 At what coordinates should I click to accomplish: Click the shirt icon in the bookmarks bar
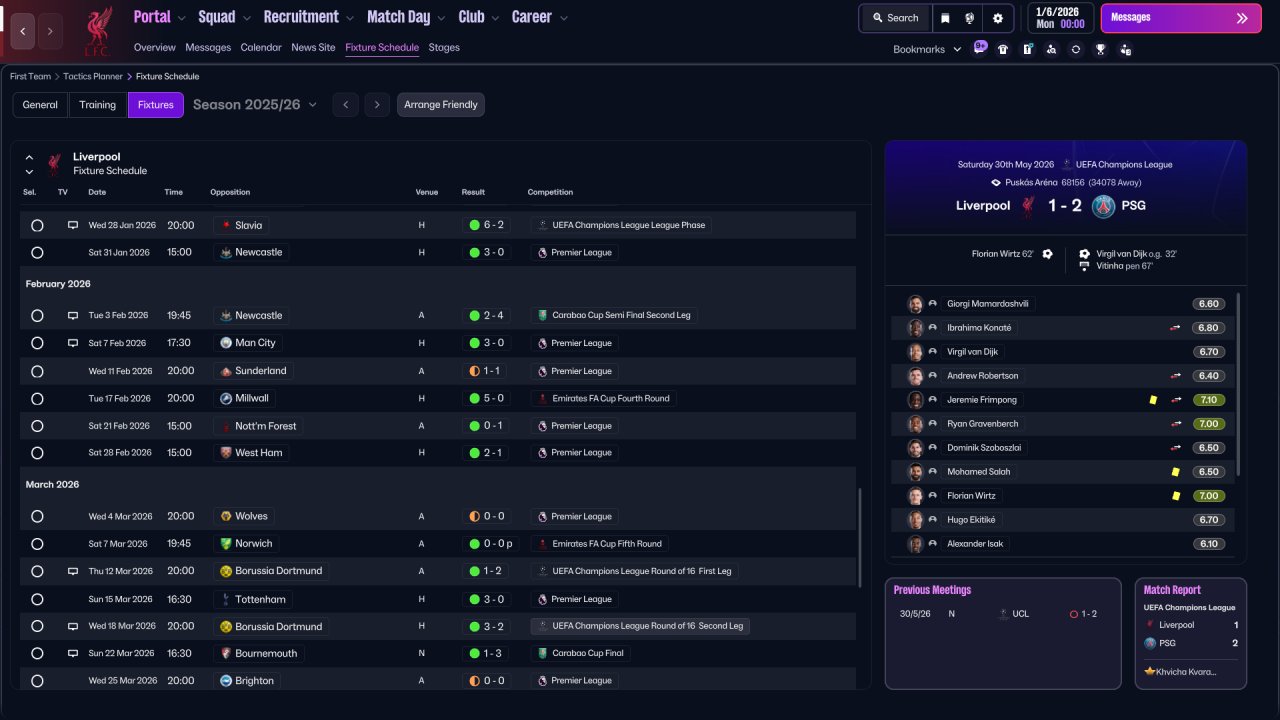tap(1003, 49)
